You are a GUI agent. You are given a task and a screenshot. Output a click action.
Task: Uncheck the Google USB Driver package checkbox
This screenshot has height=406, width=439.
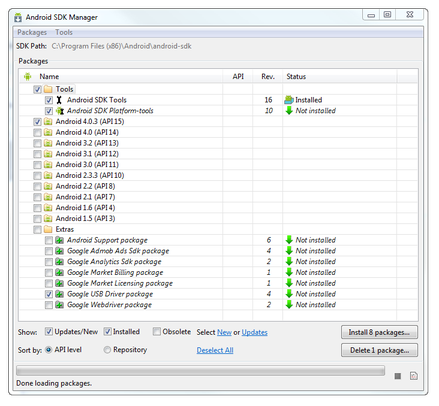pyautogui.click(x=49, y=294)
